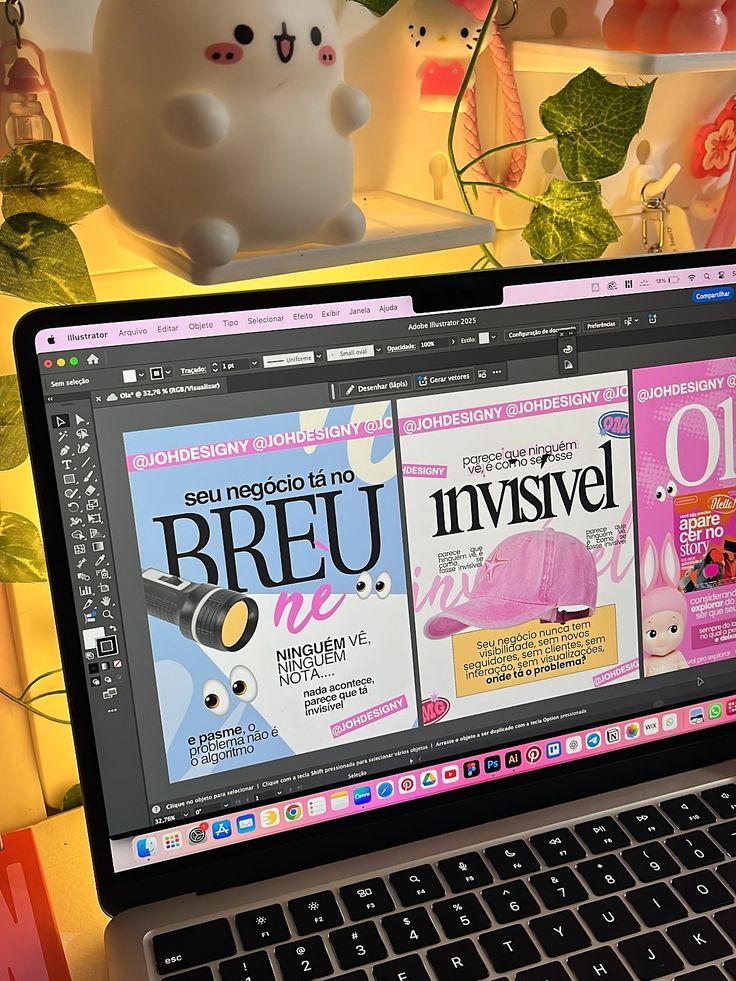This screenshot has height=981, width=736.
Task: Set paint to None
Action: tap(118, 663)
